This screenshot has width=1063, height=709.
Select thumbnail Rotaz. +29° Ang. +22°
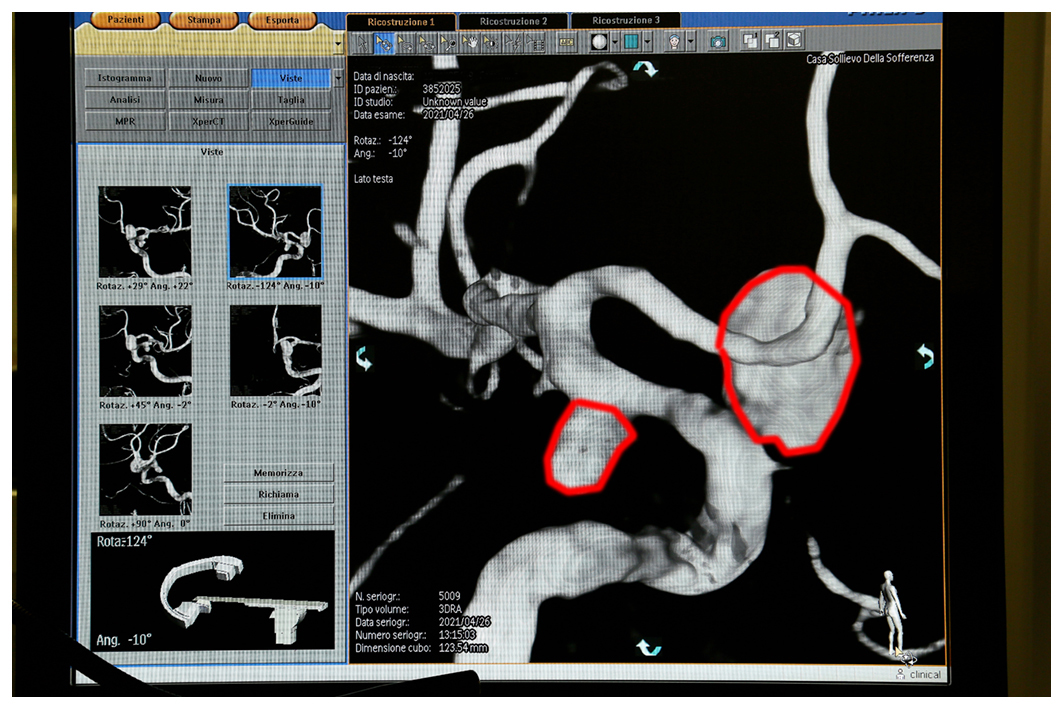(x=144, y=232)
